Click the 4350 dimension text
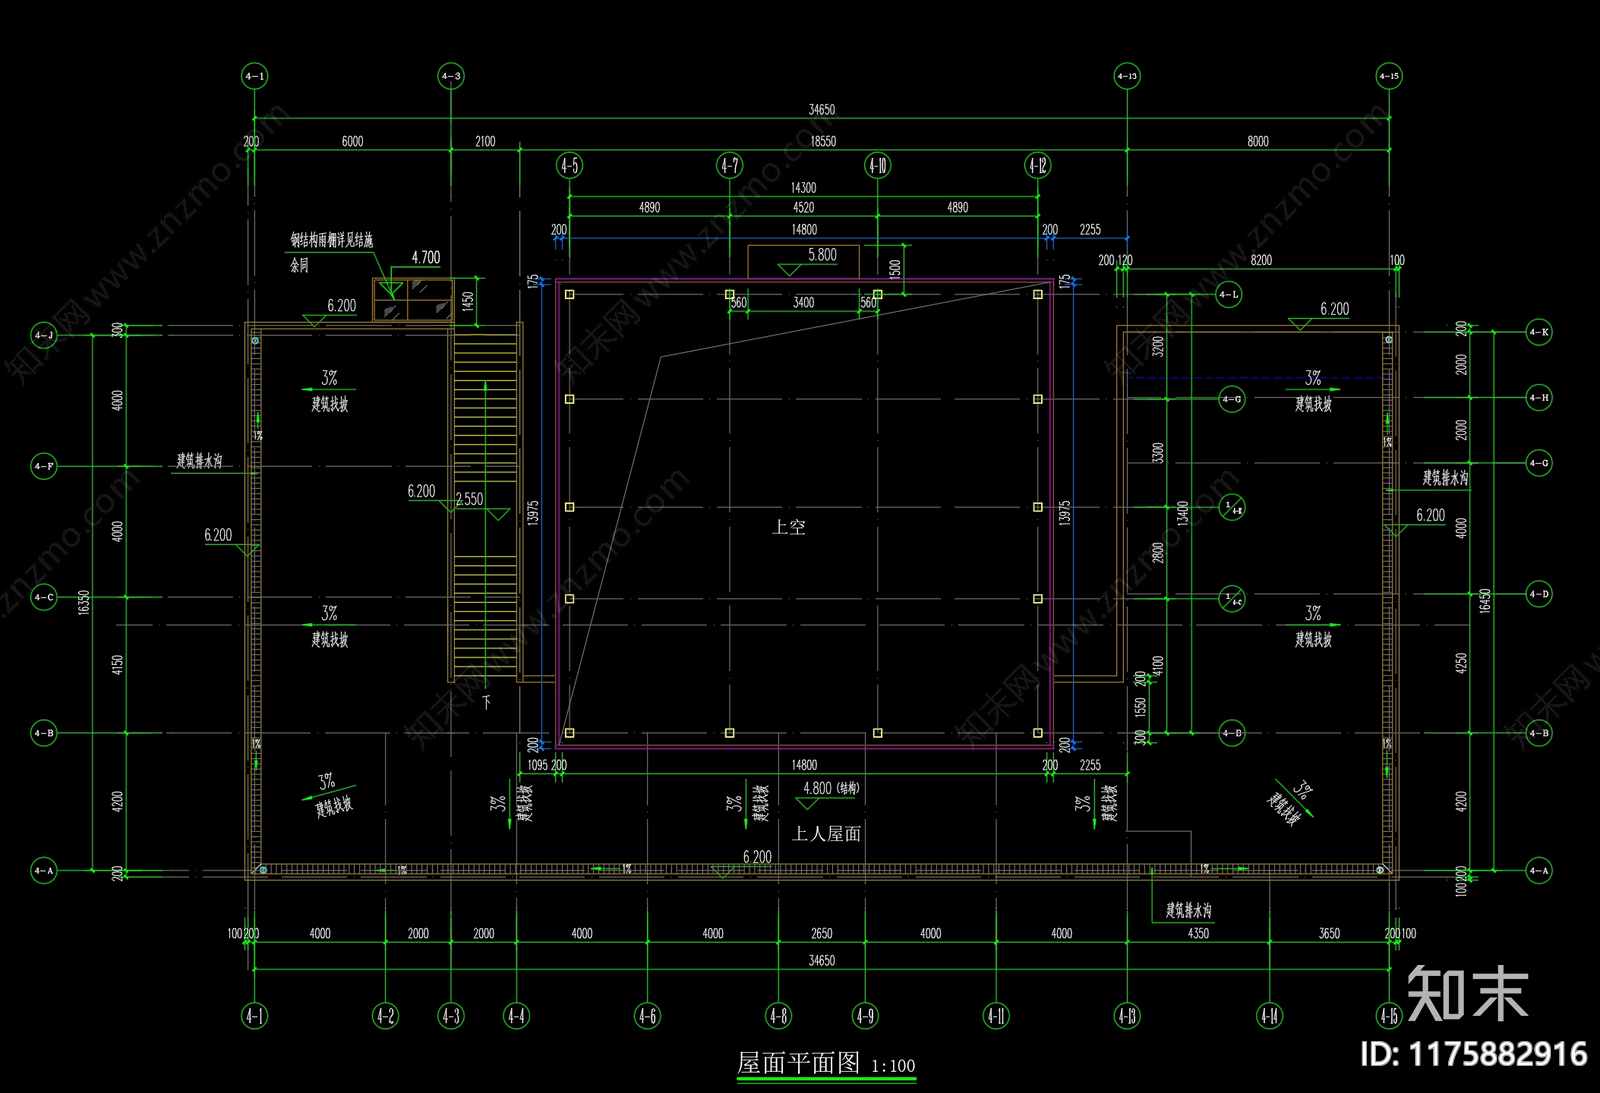Image resolution: width=1600 pixels, height=1093 pixels. [x=1198, y=934]
